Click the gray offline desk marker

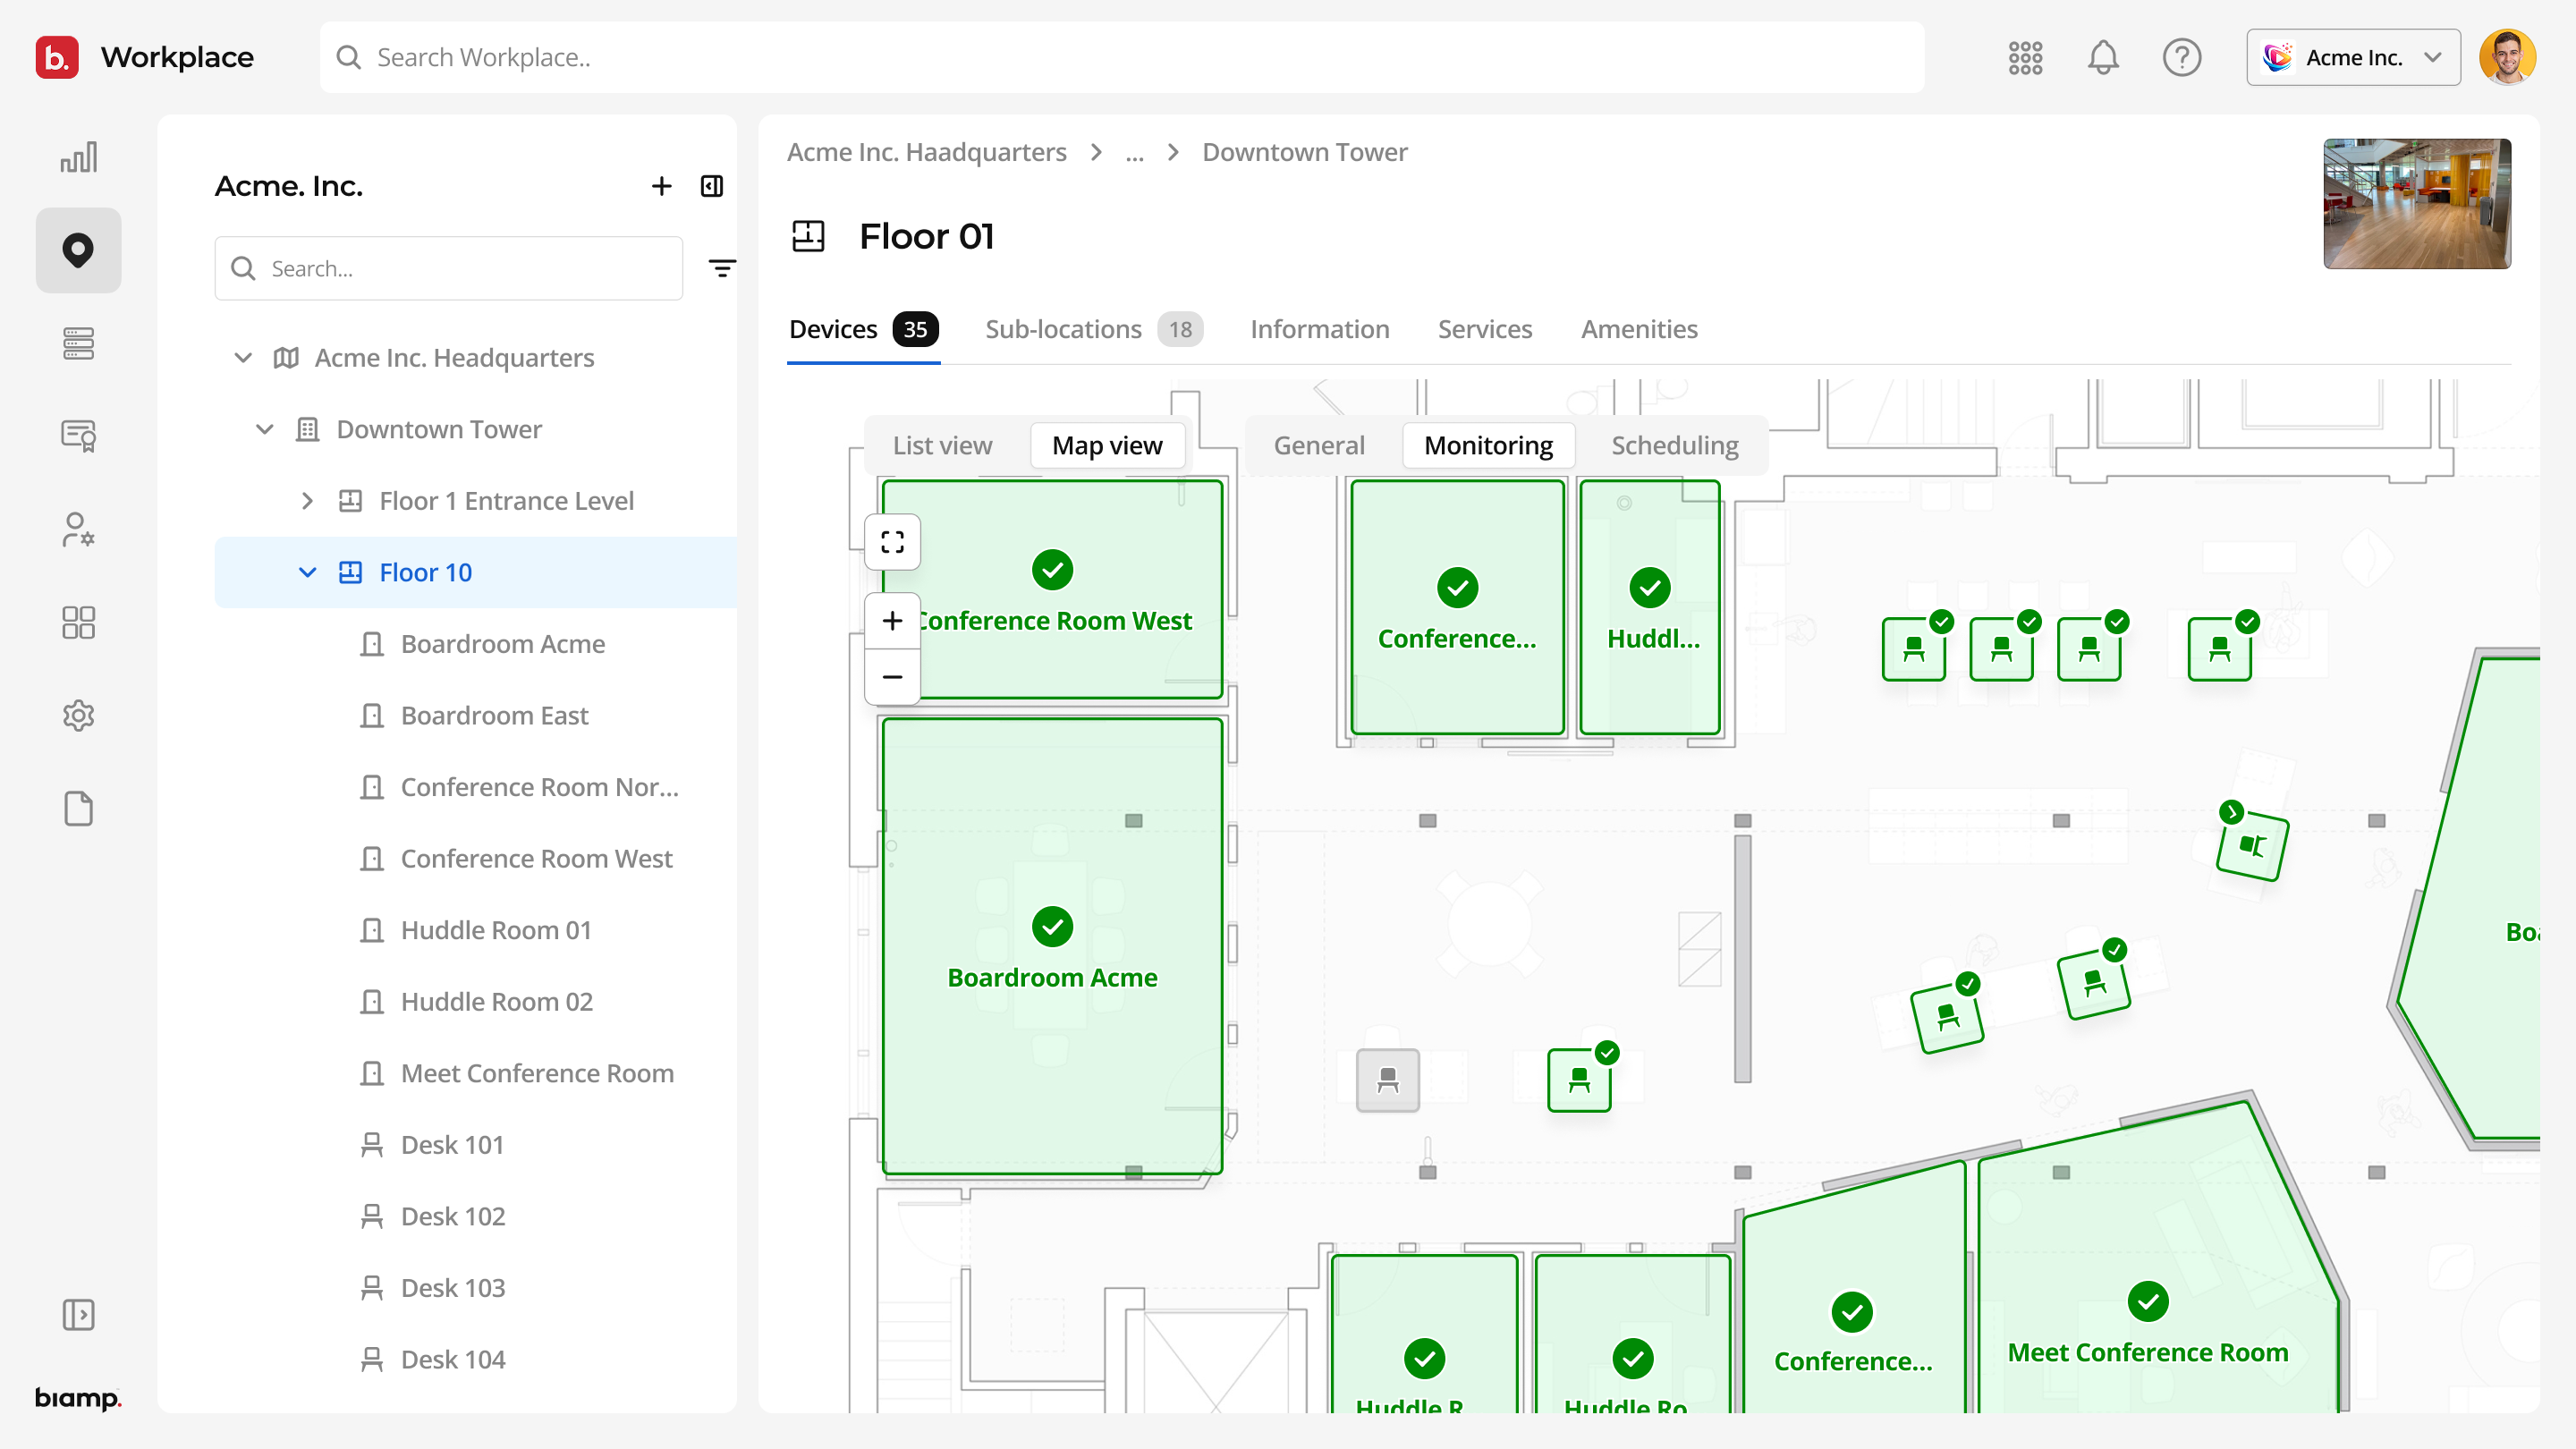click(1387, 1080)
